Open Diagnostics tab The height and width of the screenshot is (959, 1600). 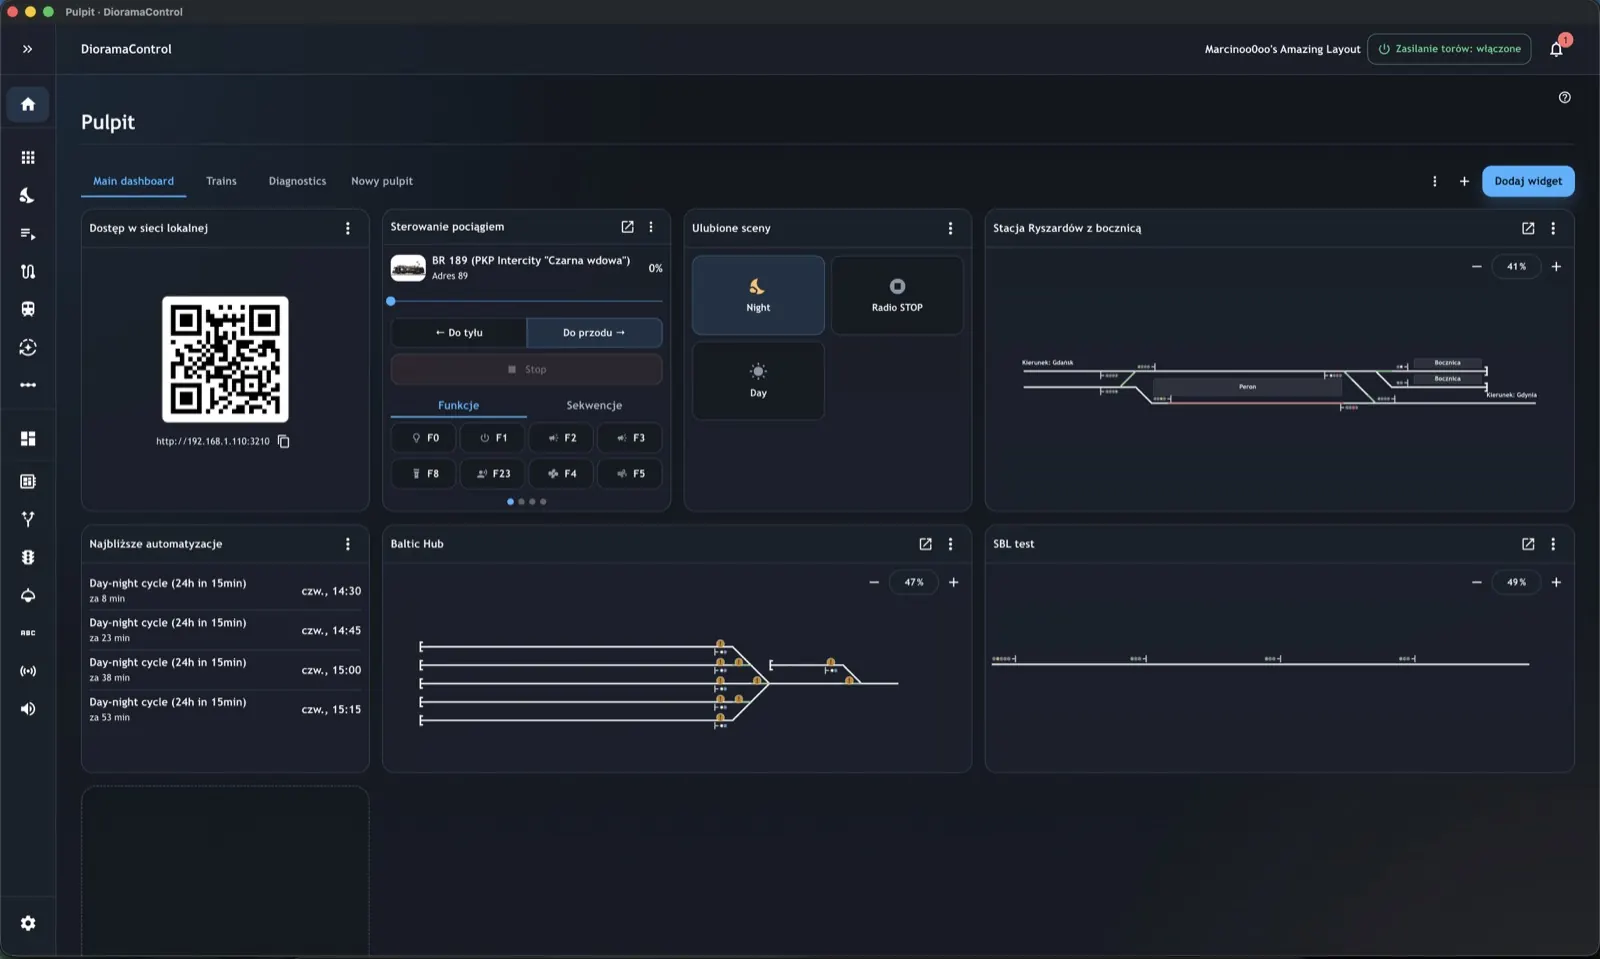click(297, 181)
